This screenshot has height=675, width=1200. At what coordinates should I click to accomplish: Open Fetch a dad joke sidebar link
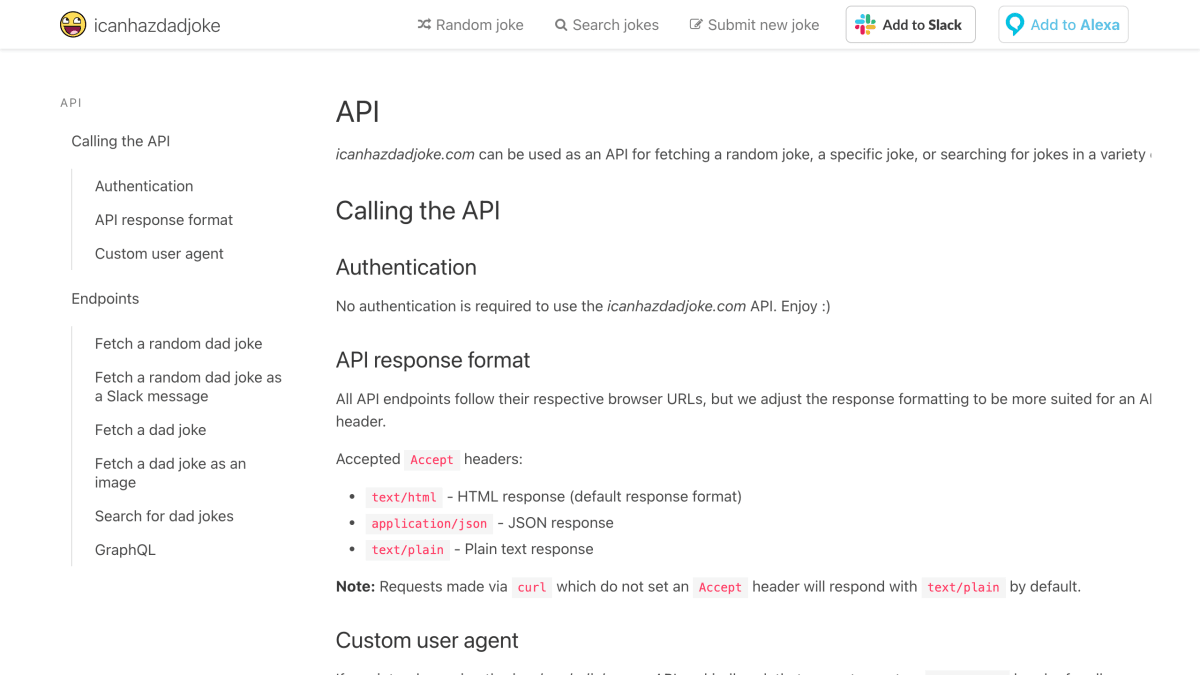click(151, 430)
